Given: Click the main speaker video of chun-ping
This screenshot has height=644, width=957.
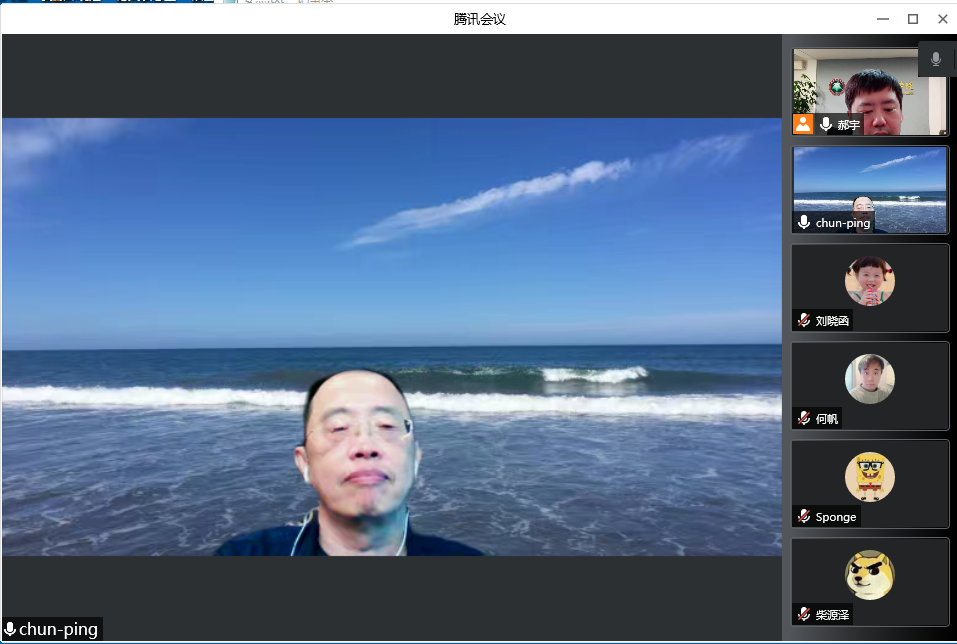Looking at the screenshot, I should click(x=392, y=336).
